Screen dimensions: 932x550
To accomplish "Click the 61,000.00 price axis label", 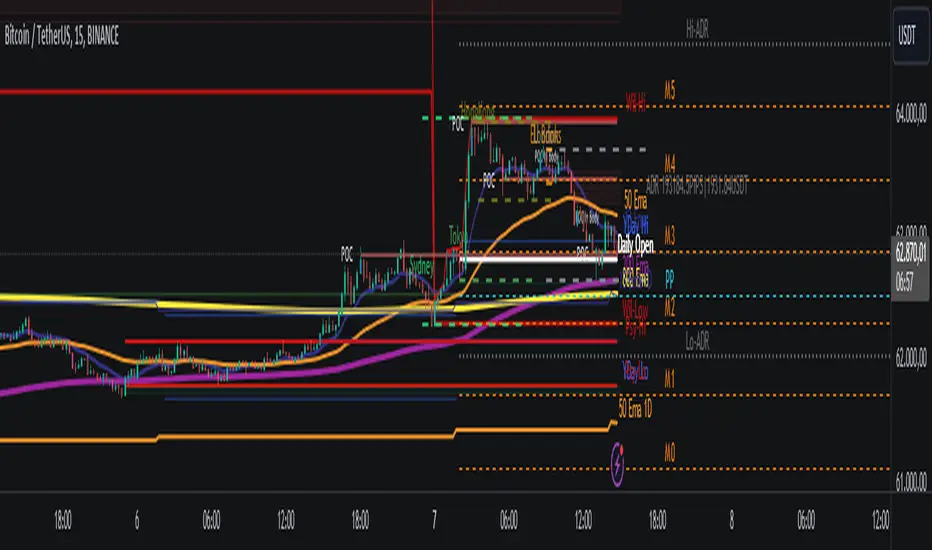I will 911,480.
